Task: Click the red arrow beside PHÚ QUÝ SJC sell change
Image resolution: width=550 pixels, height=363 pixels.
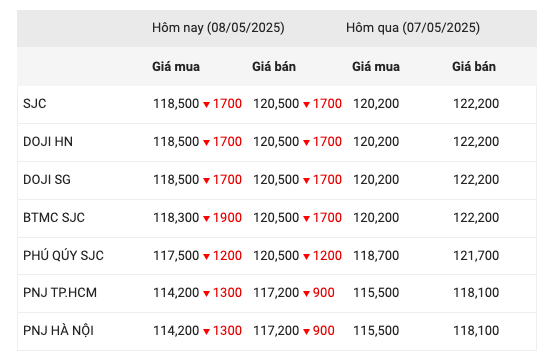Action: coord(307,256)
